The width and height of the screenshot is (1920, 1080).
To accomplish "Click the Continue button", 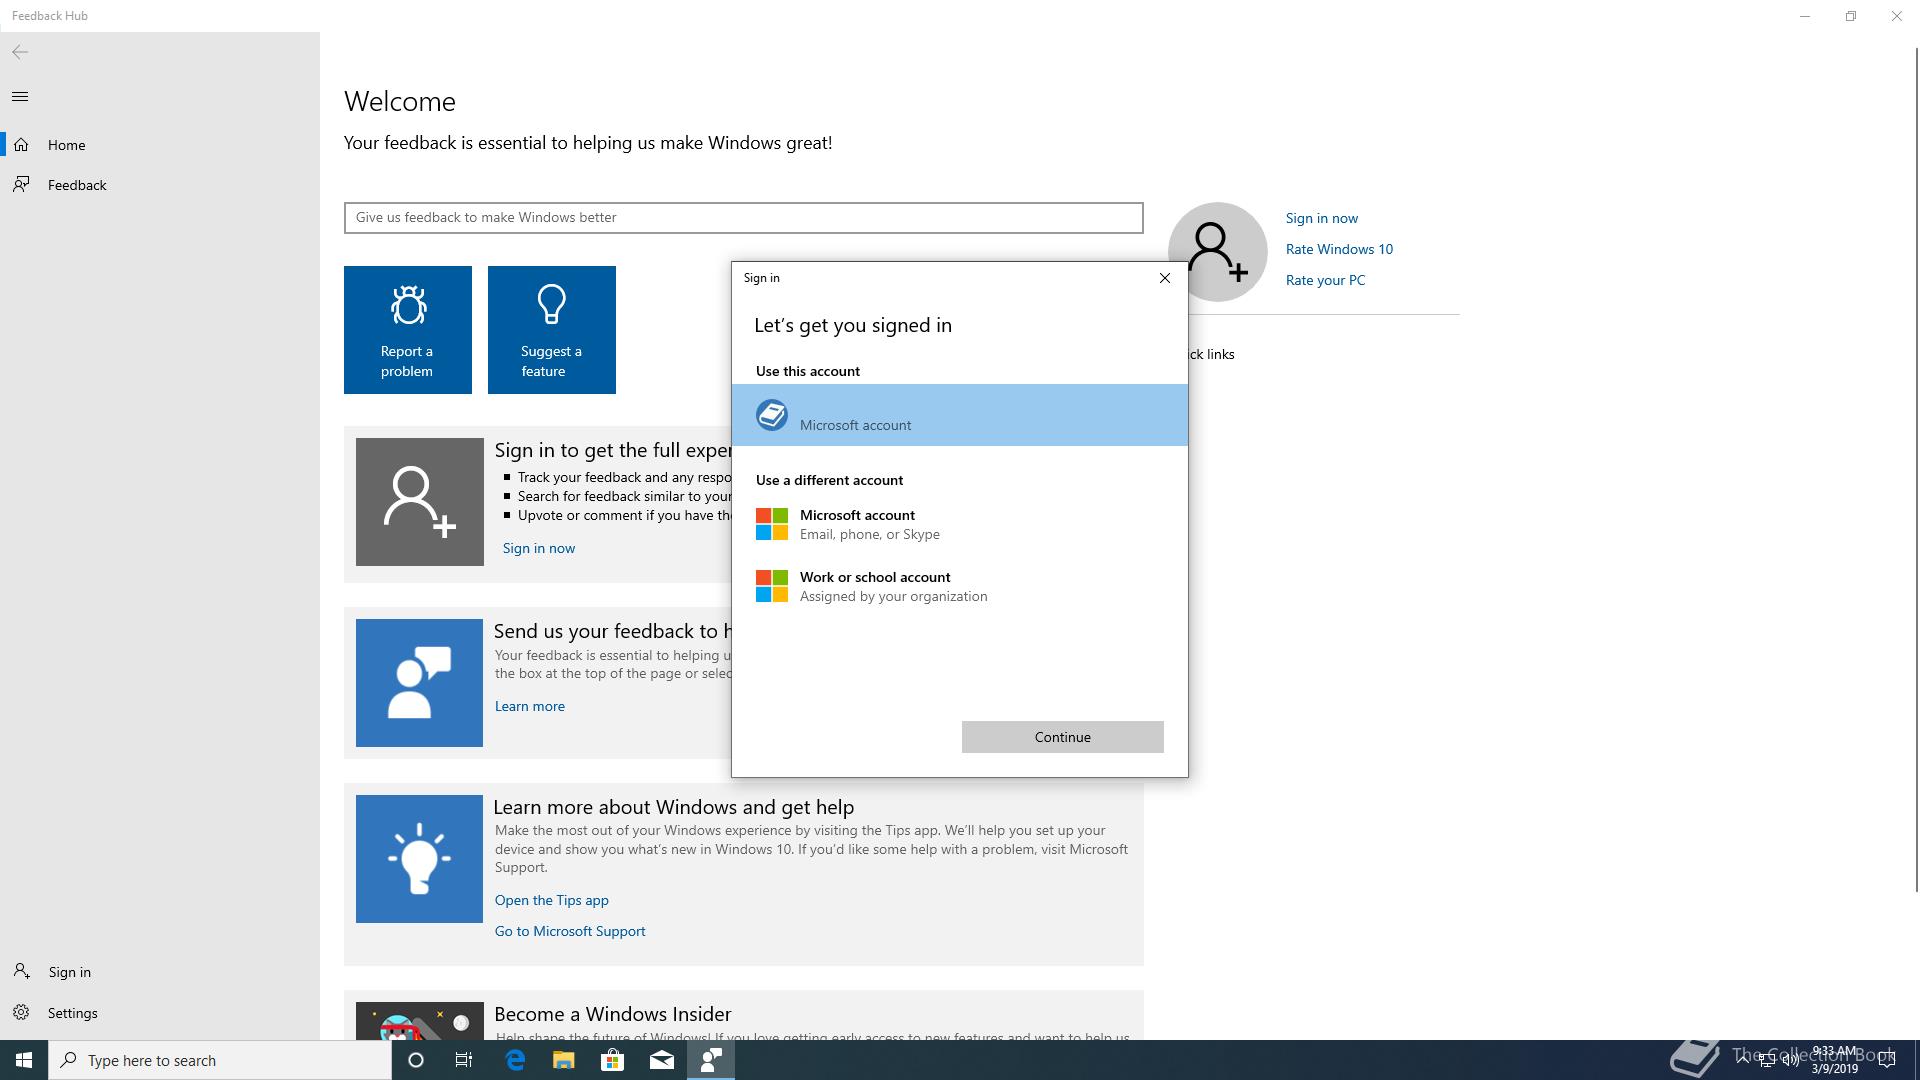I will coord(1062,737).
